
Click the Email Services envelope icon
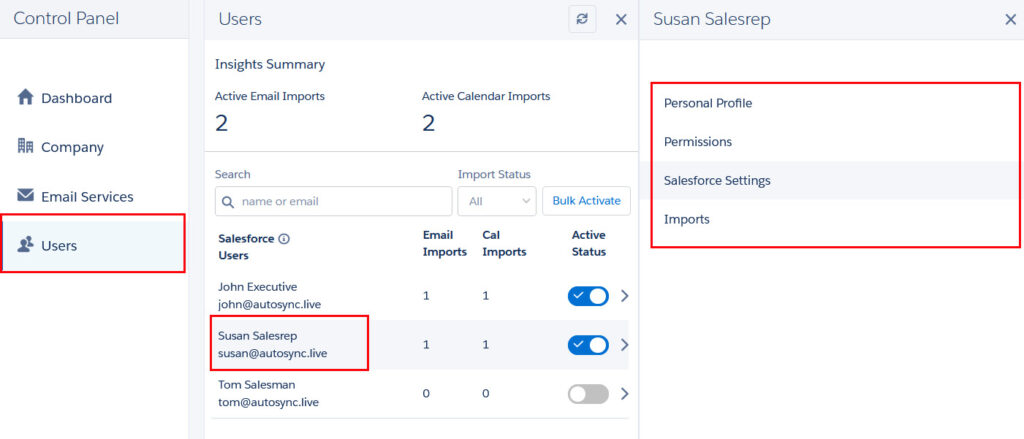tap(25, 195)
